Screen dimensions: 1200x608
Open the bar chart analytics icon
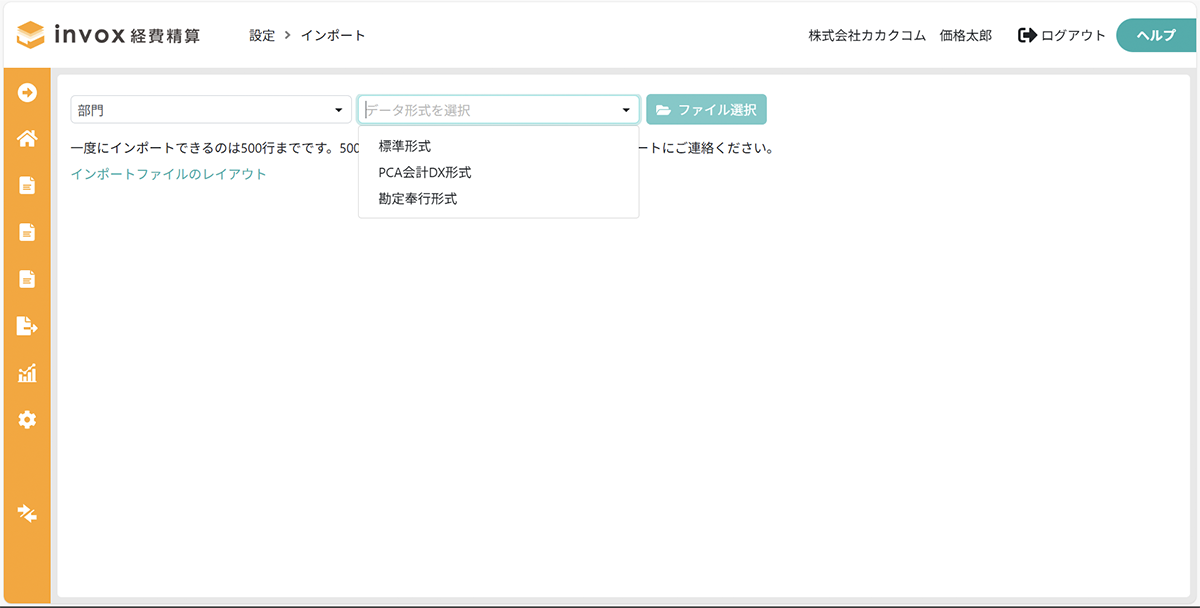tap(27, 373)
